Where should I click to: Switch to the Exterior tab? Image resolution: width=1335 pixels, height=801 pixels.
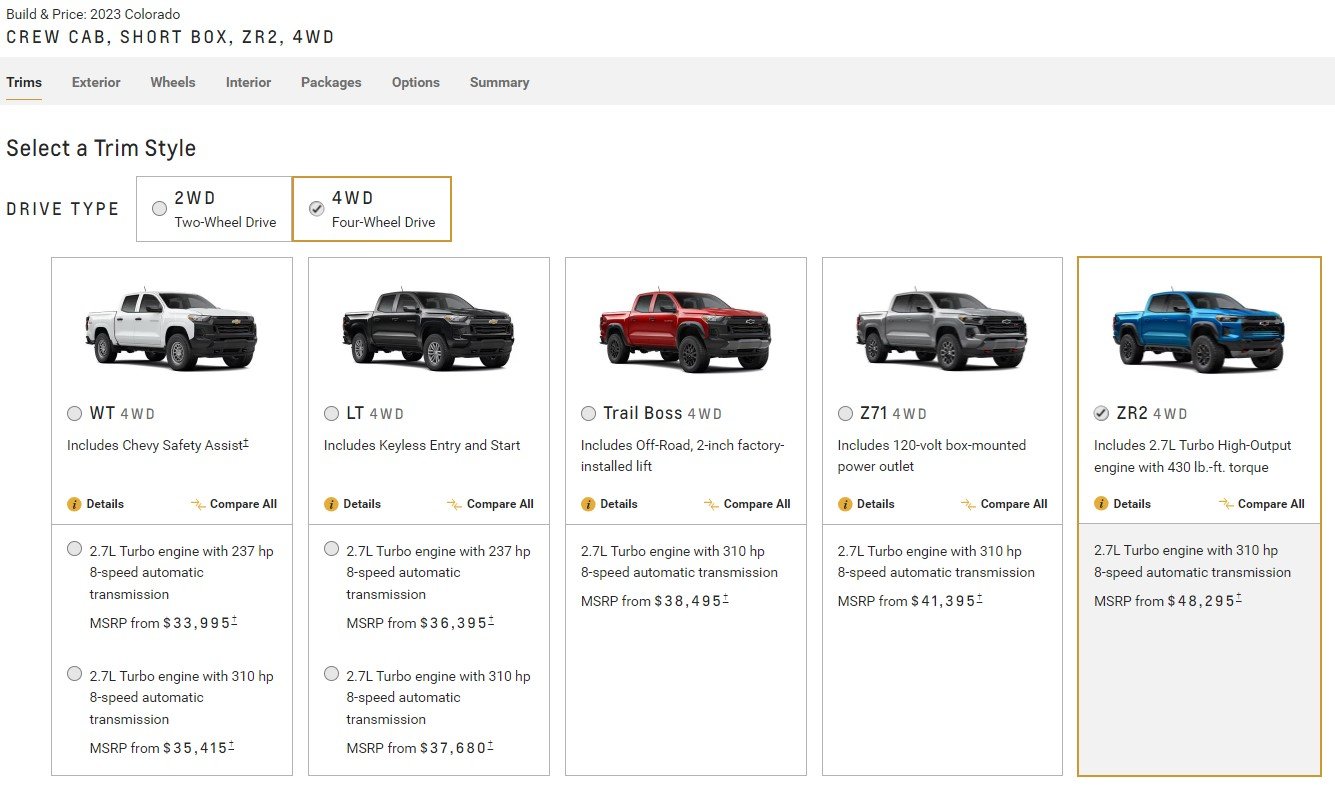tap(96, 82)
